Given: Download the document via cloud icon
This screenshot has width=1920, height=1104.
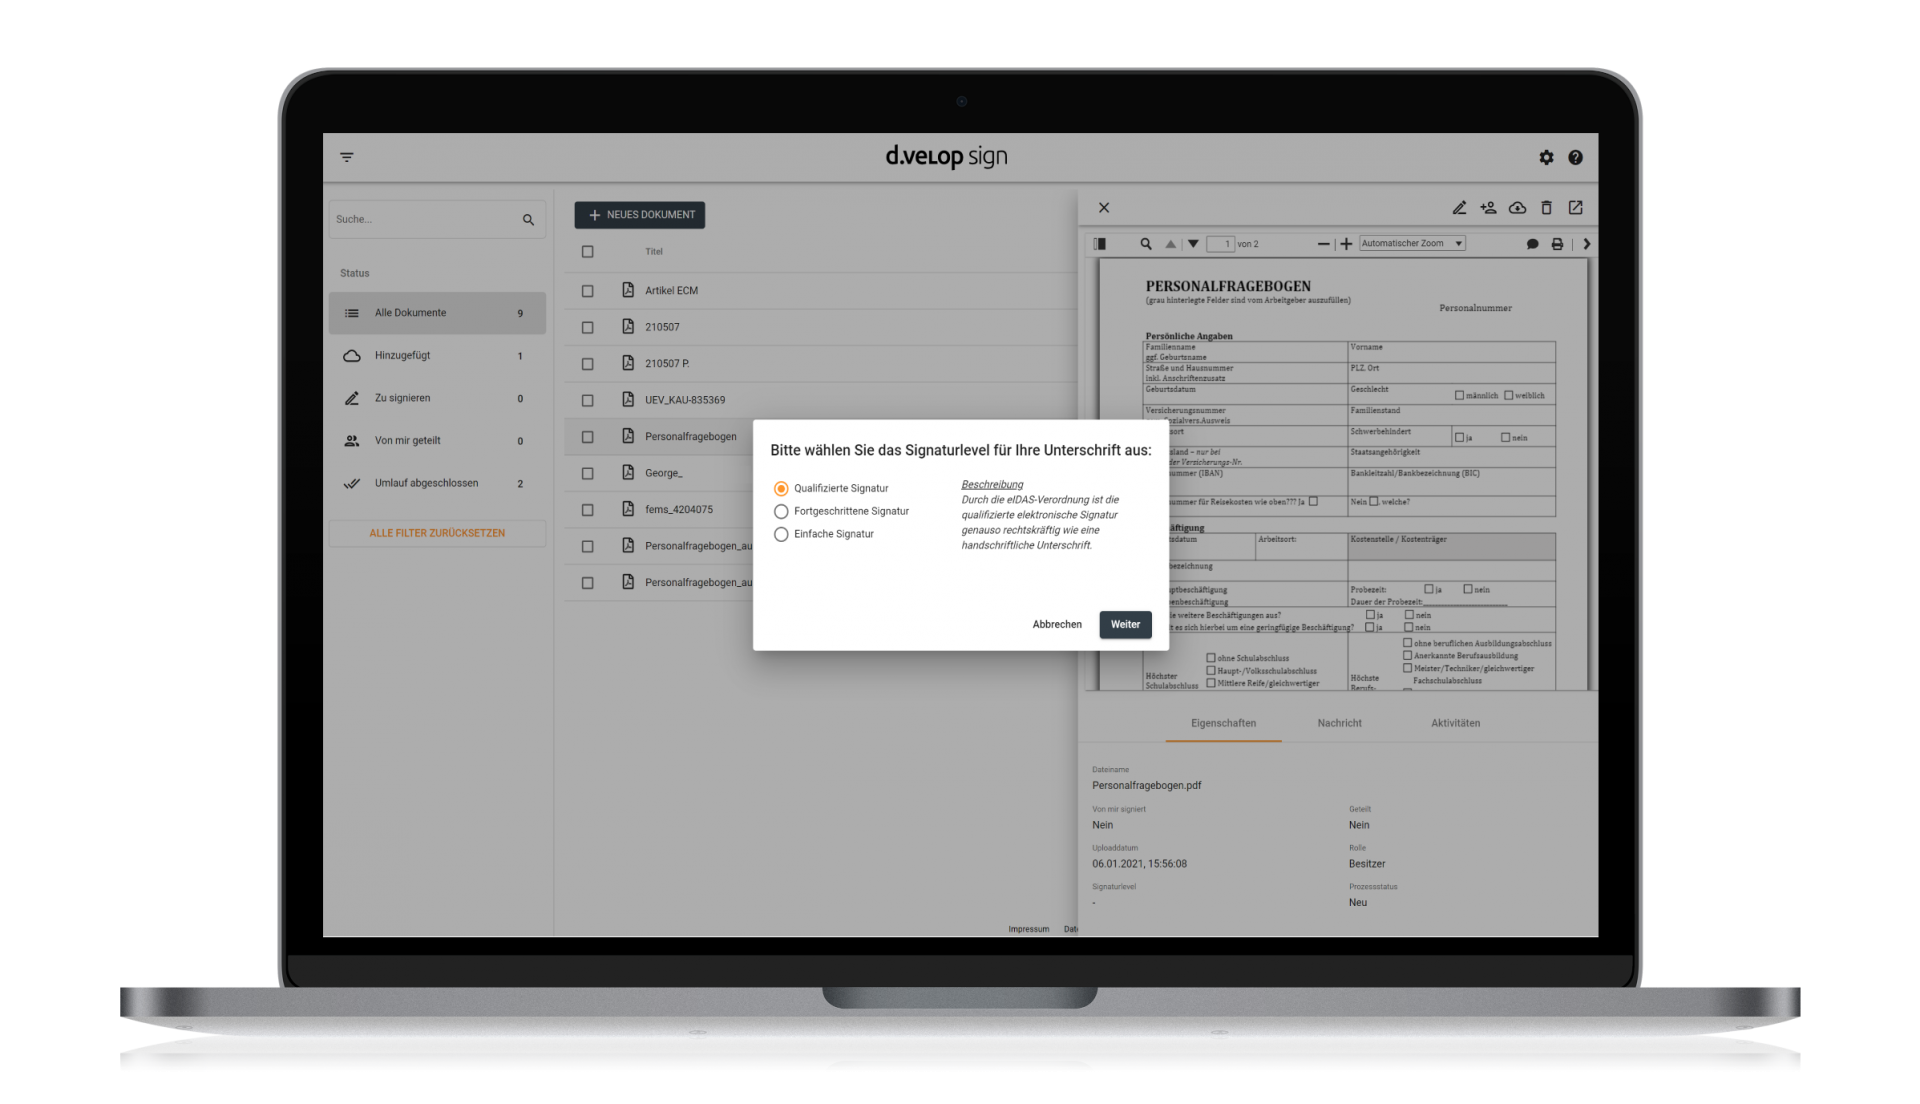Looking at the screenshot, I should [1517, 208].
